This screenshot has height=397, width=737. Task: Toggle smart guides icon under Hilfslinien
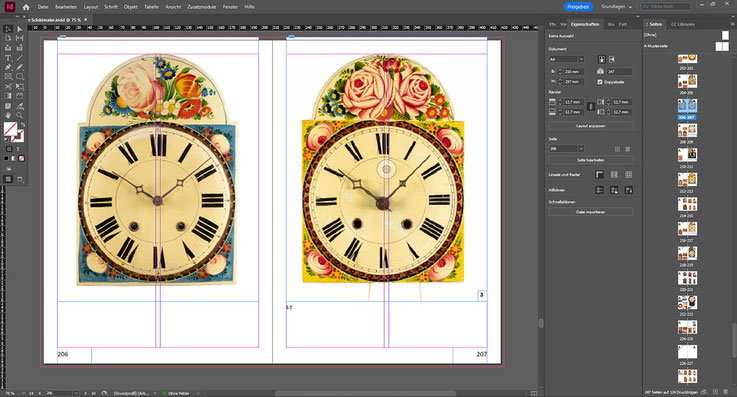[628, 190]
